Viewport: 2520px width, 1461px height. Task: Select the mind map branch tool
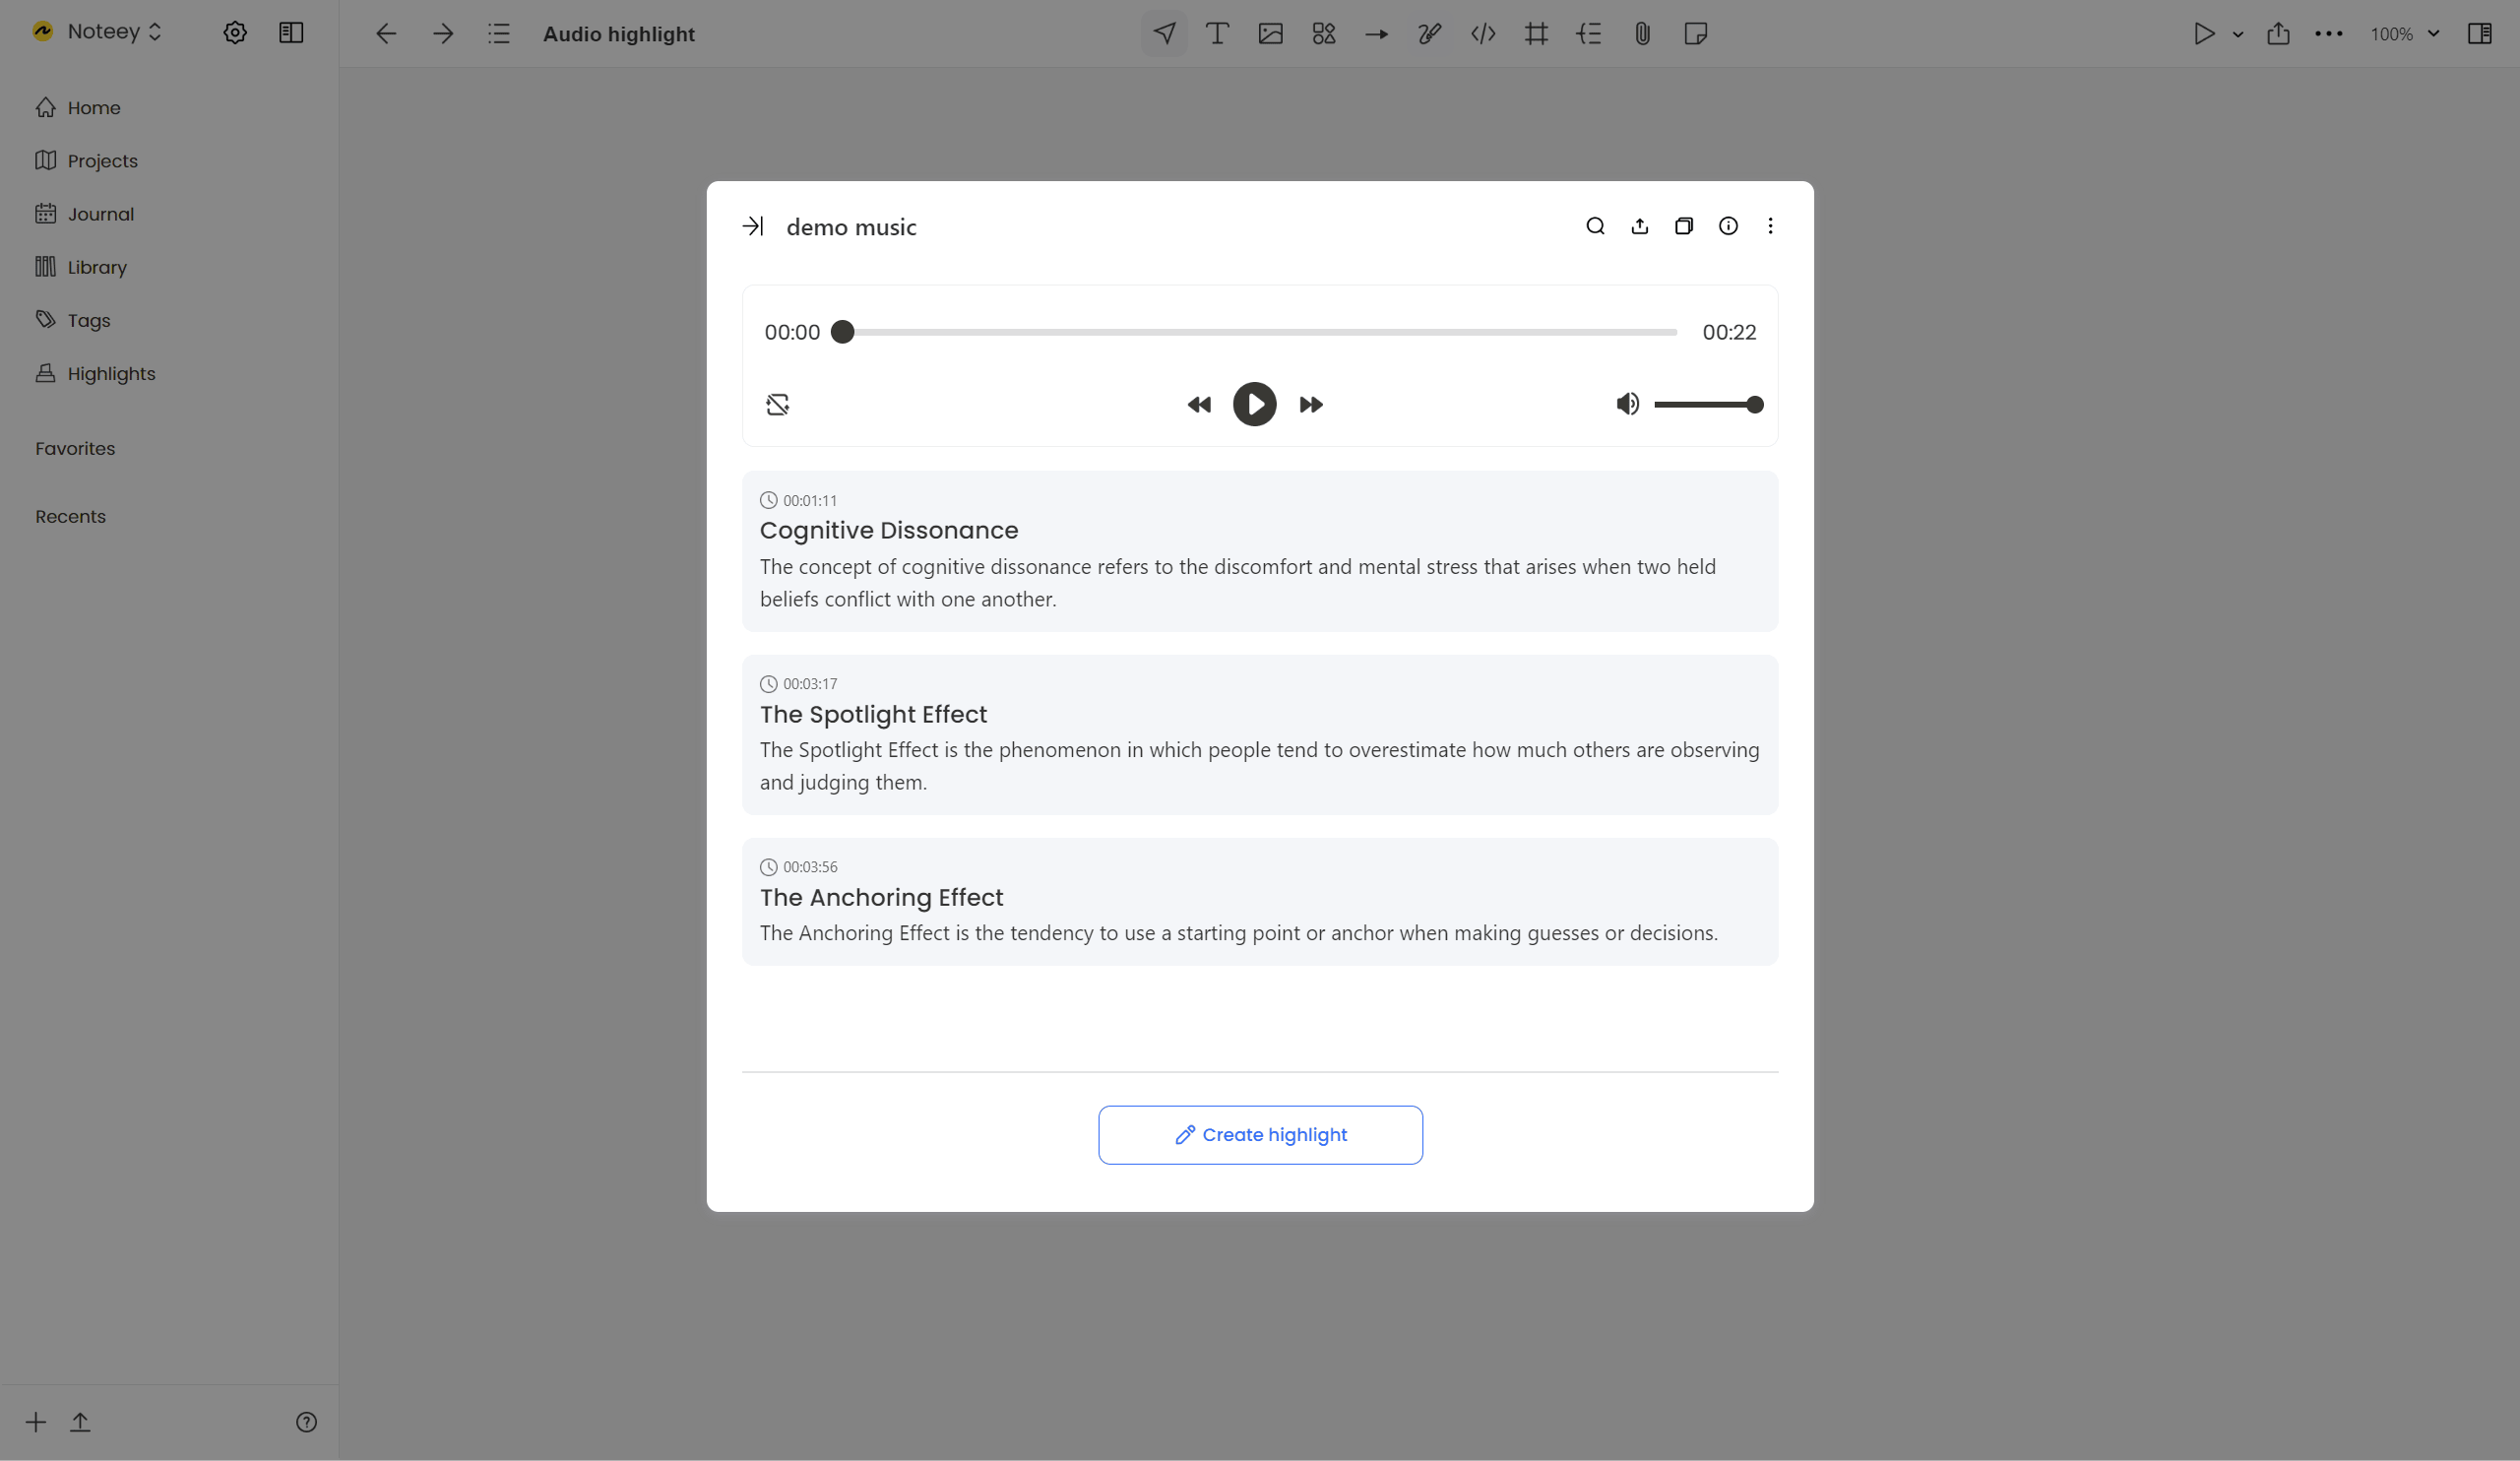[x=1589, y=33]
